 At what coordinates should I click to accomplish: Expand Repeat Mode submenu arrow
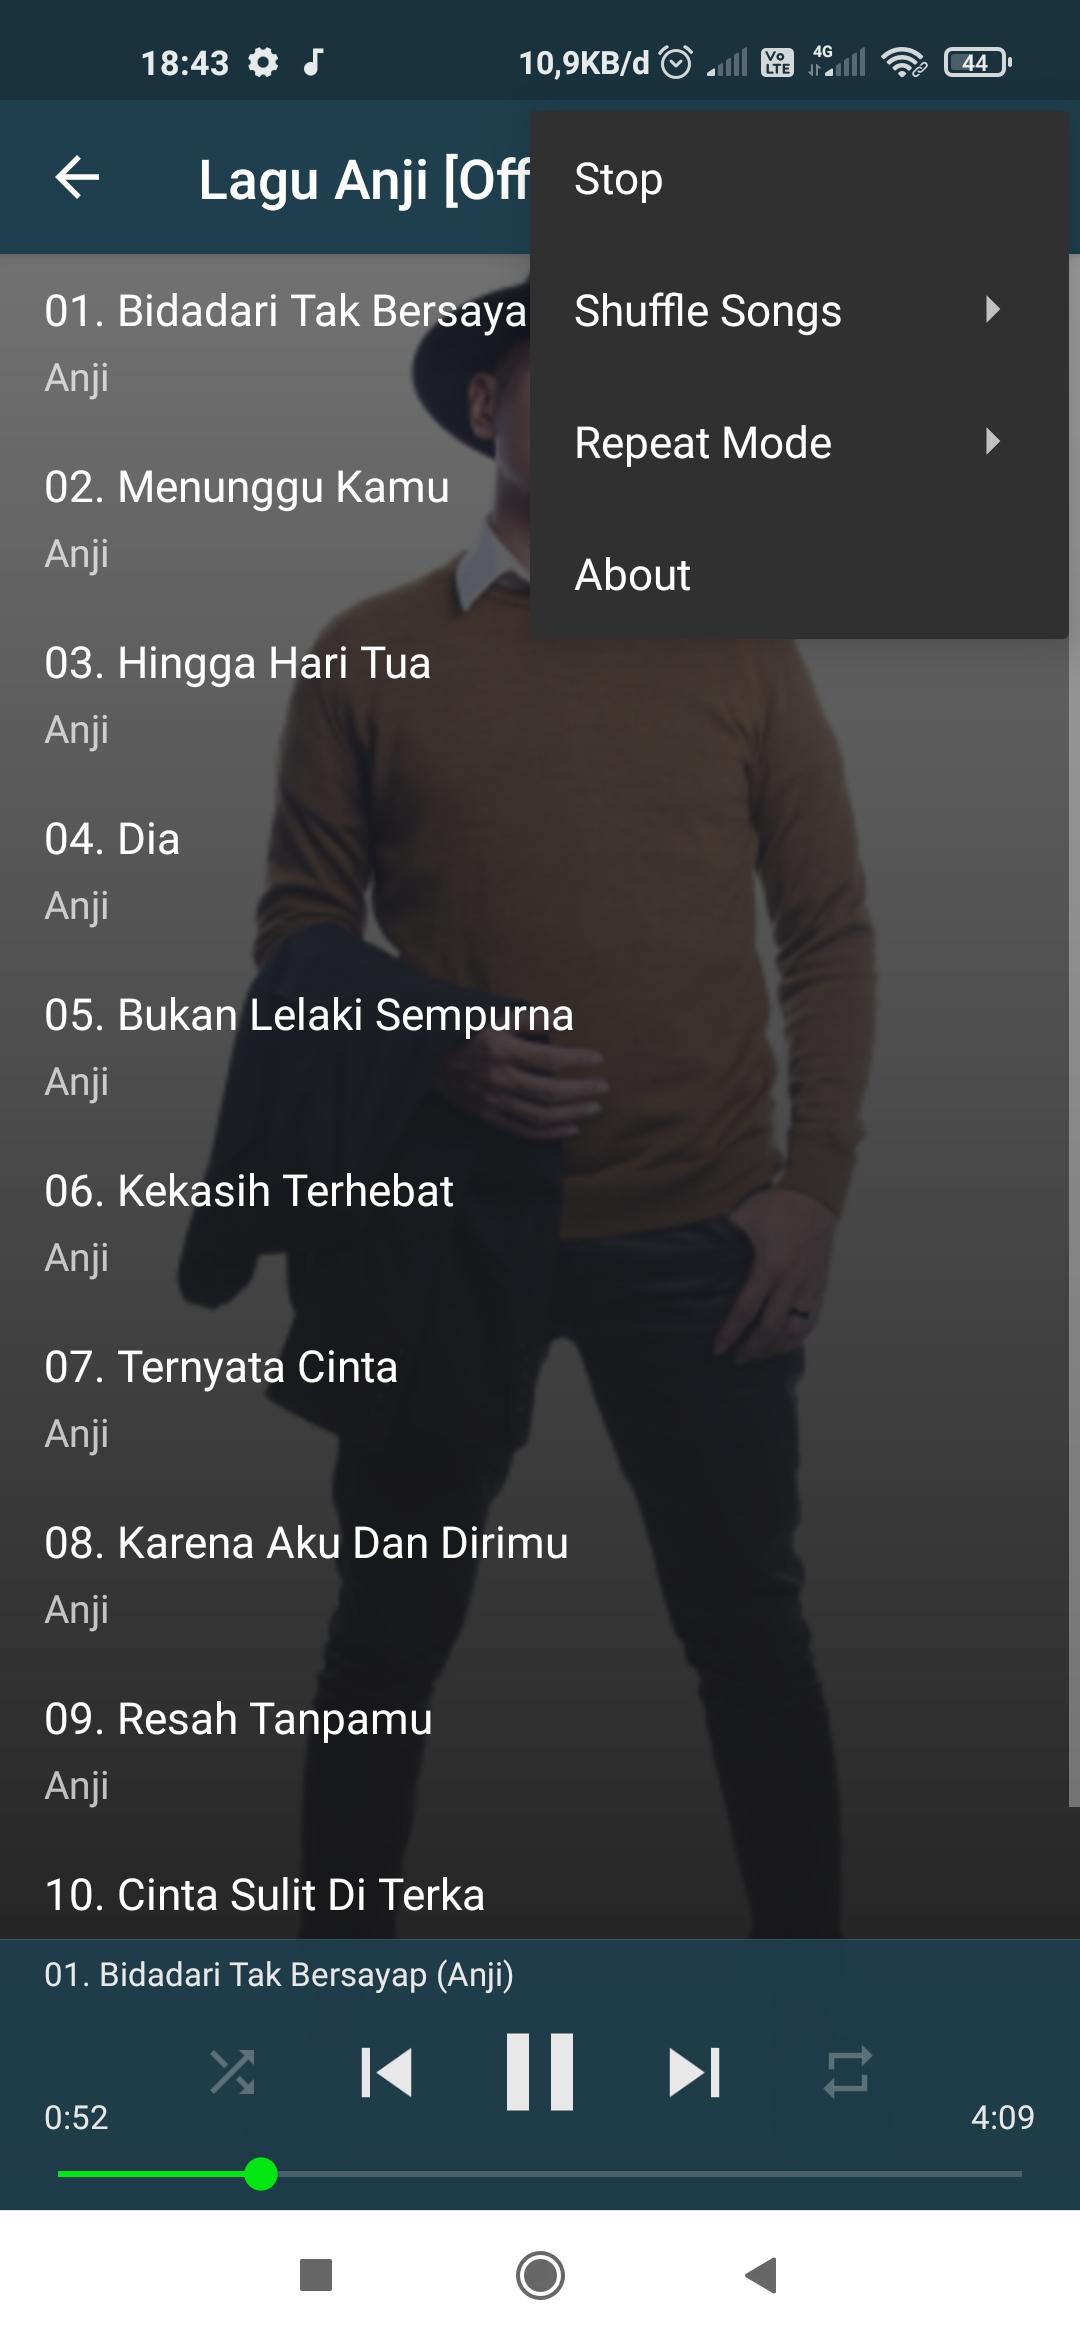pyautogui.click(x=992, y=442)
